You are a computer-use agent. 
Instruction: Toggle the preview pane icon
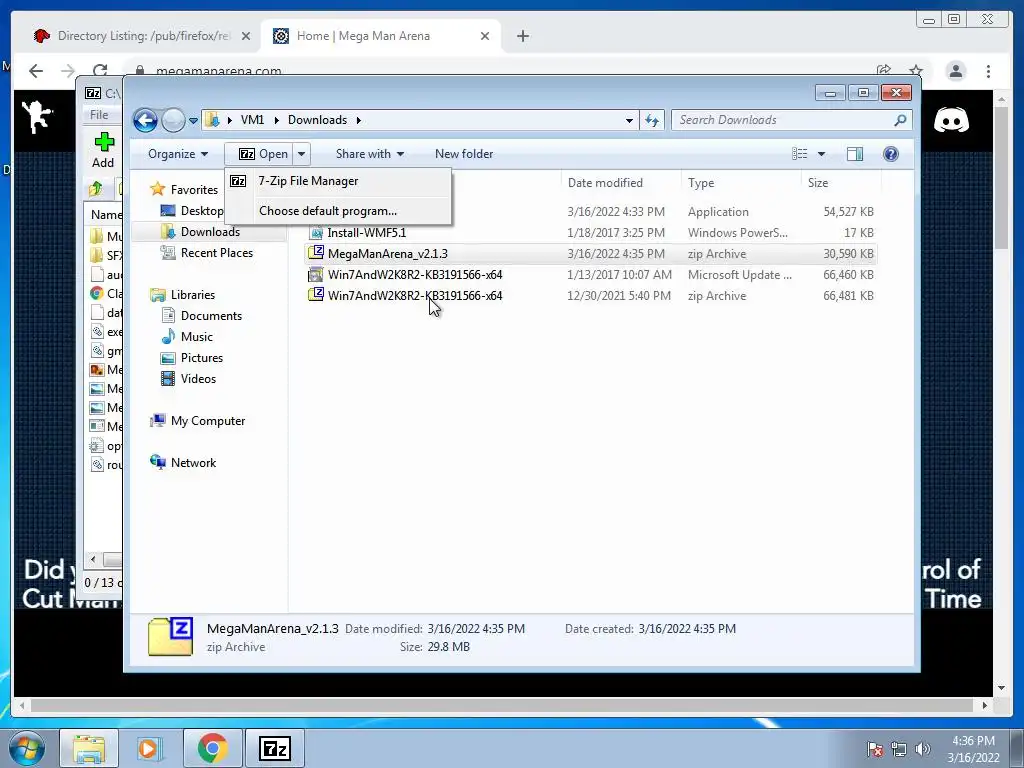click(x=855, y=154)
